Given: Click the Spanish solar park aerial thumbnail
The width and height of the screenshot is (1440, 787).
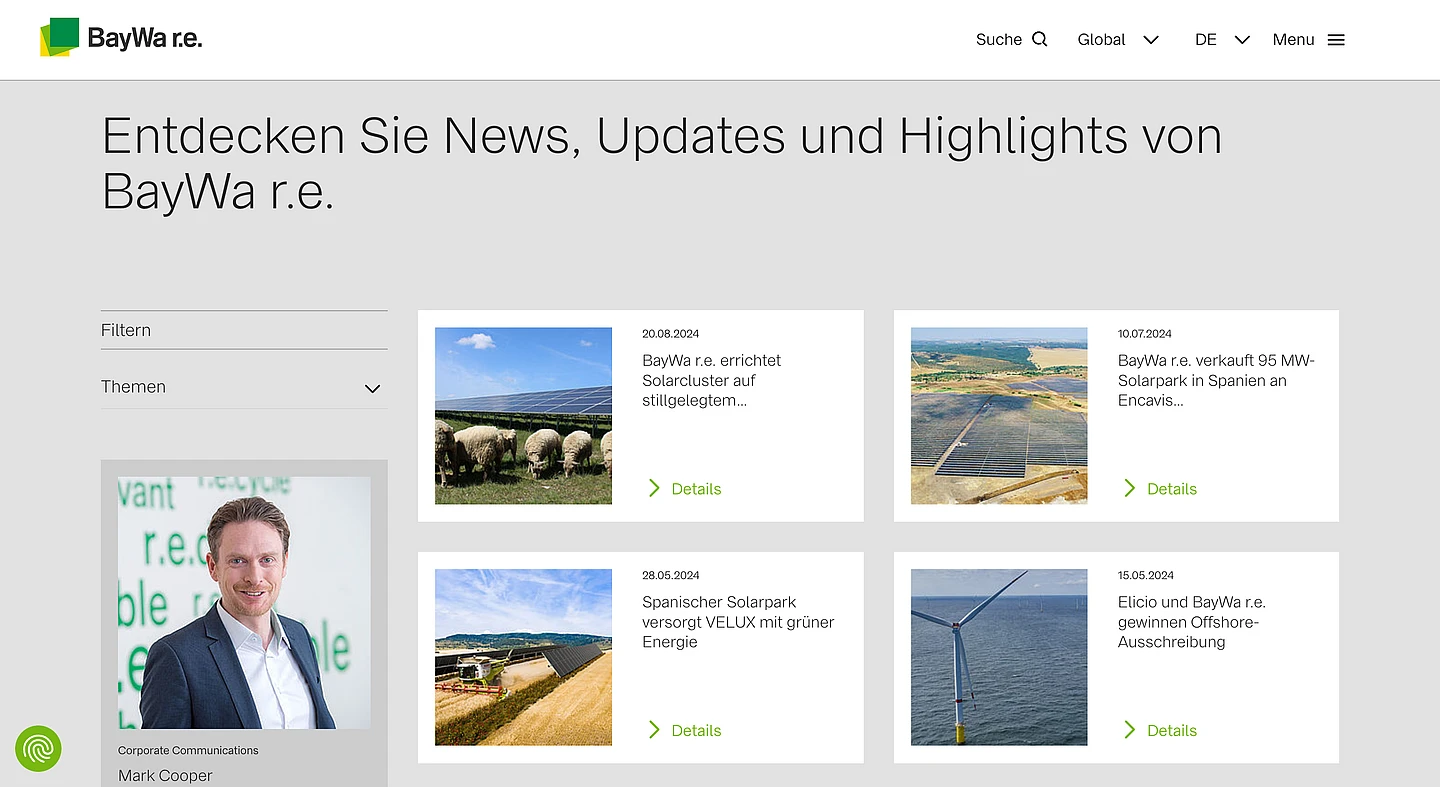Looking at the screenshot, I should click(998, 416).
